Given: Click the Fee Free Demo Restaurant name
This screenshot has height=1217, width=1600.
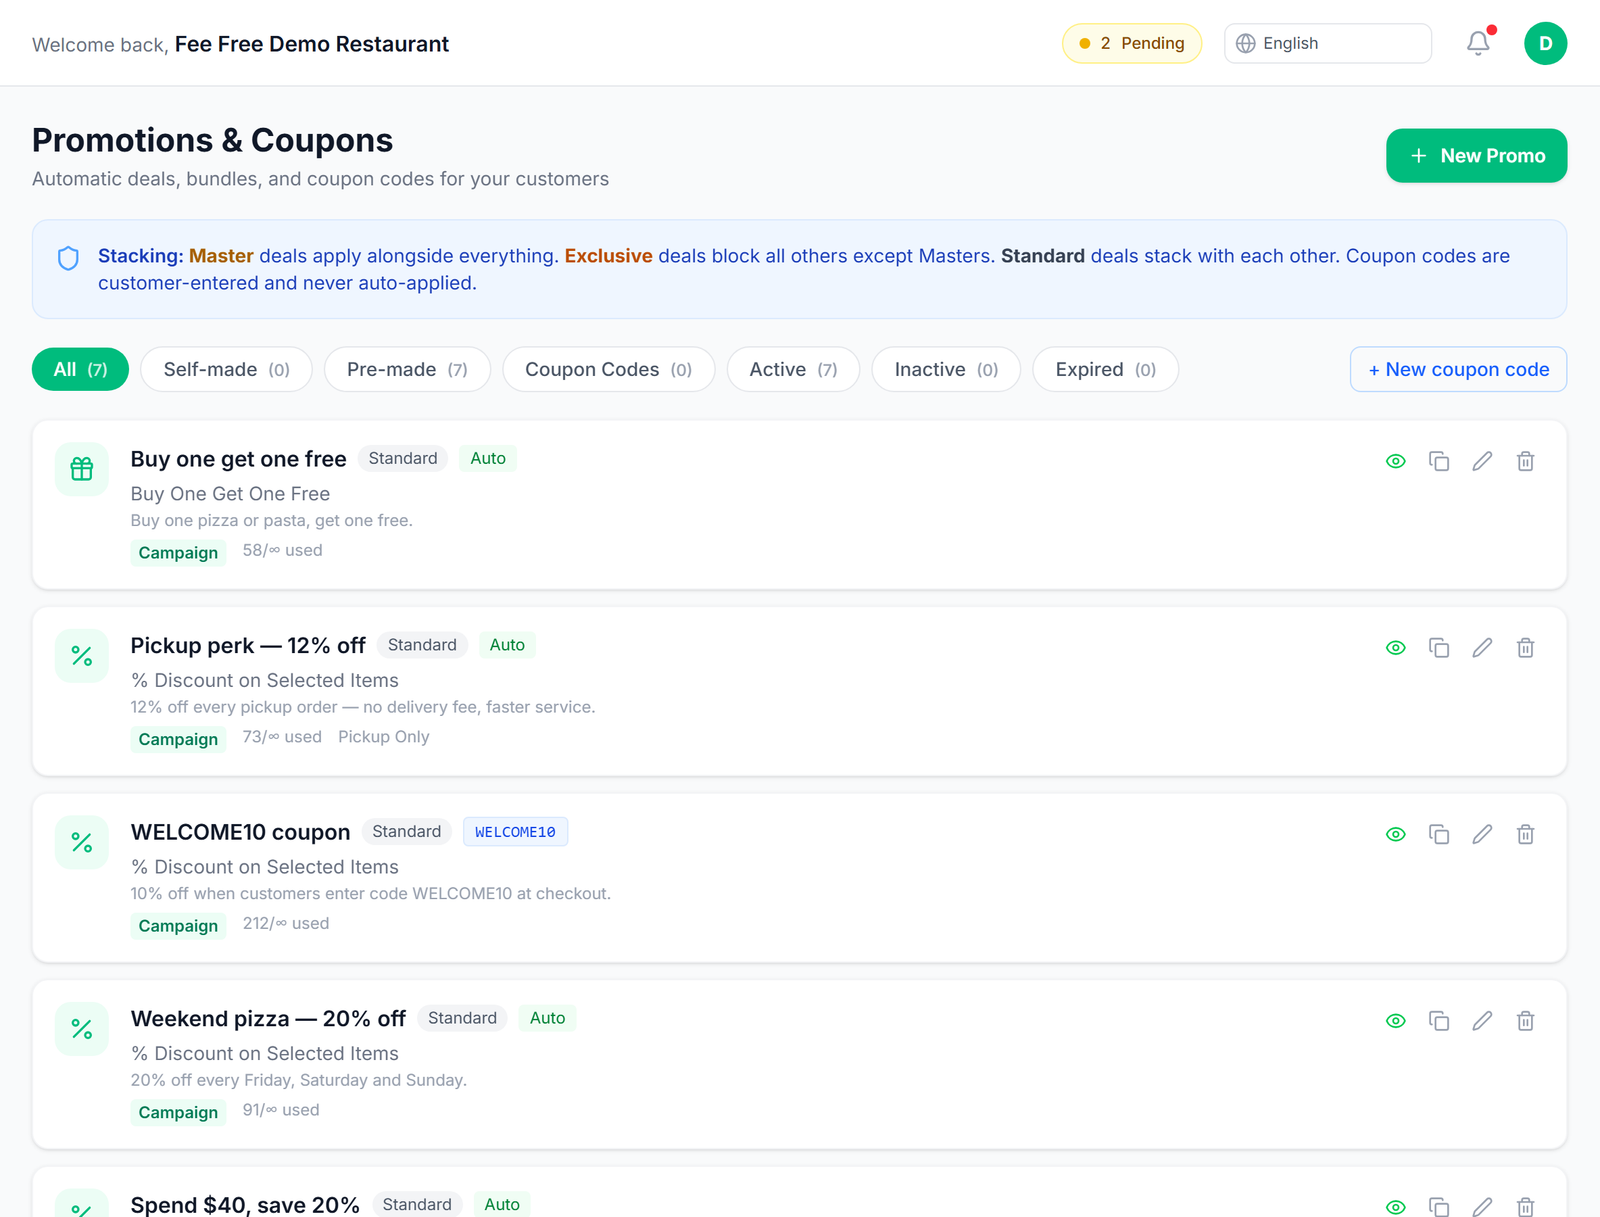Looking at the screenshot, I should pos(312,44).
